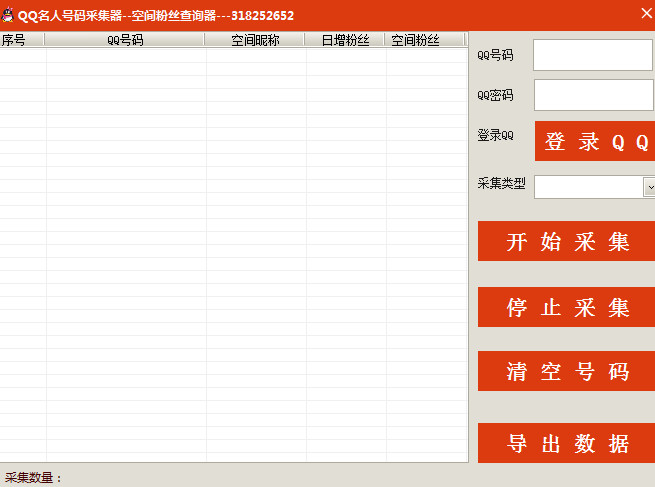Sort by the 序号 column header
This screenshot has width=655, height=487.
point(14,40)
